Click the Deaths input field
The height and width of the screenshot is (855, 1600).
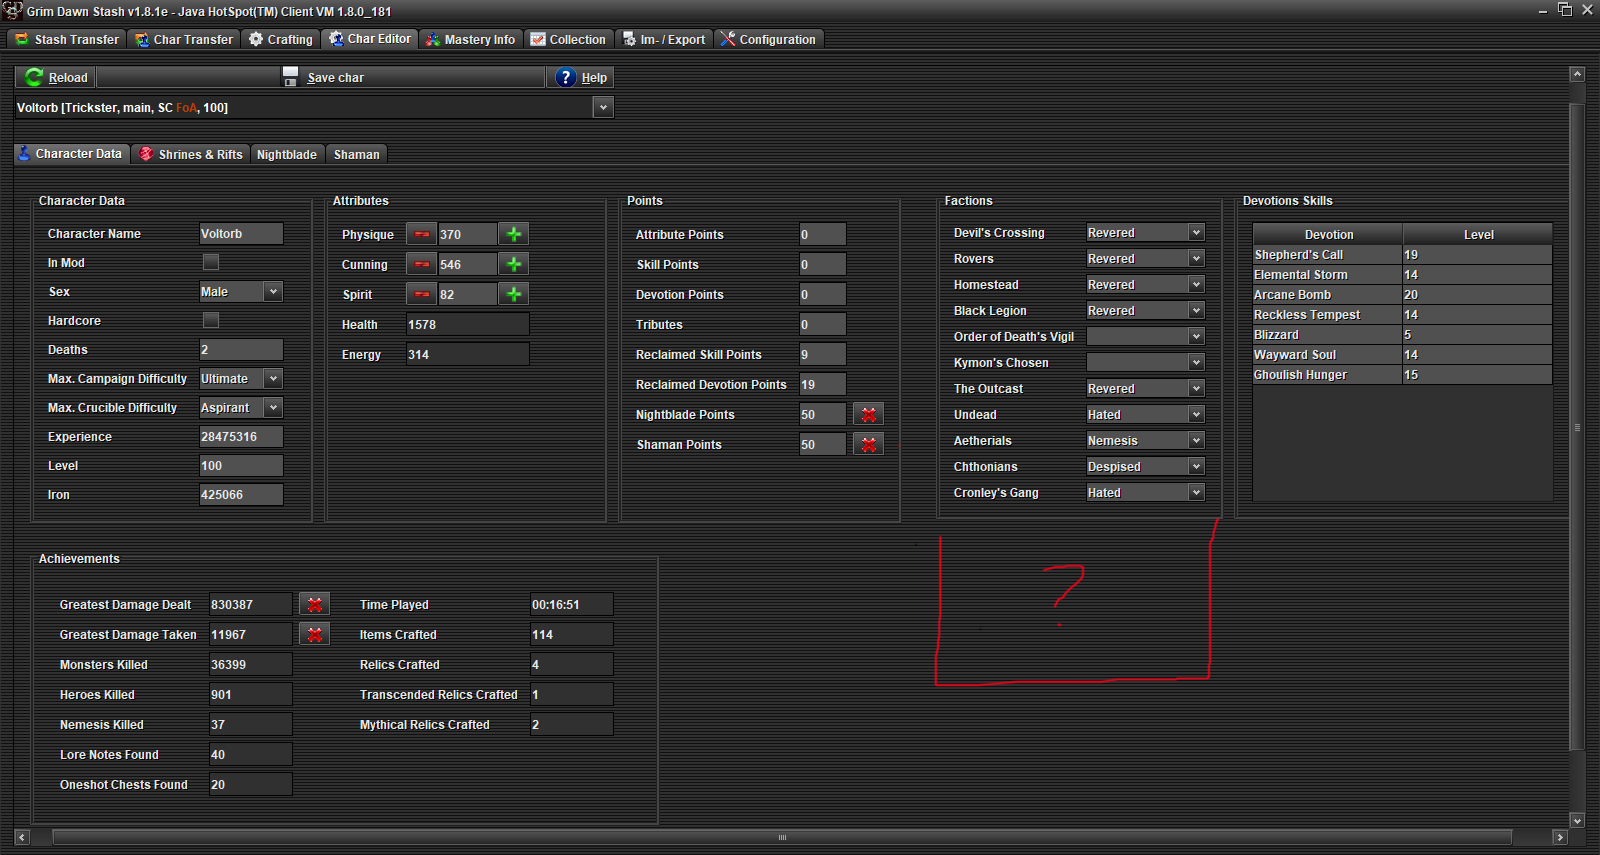click(241, 349)
